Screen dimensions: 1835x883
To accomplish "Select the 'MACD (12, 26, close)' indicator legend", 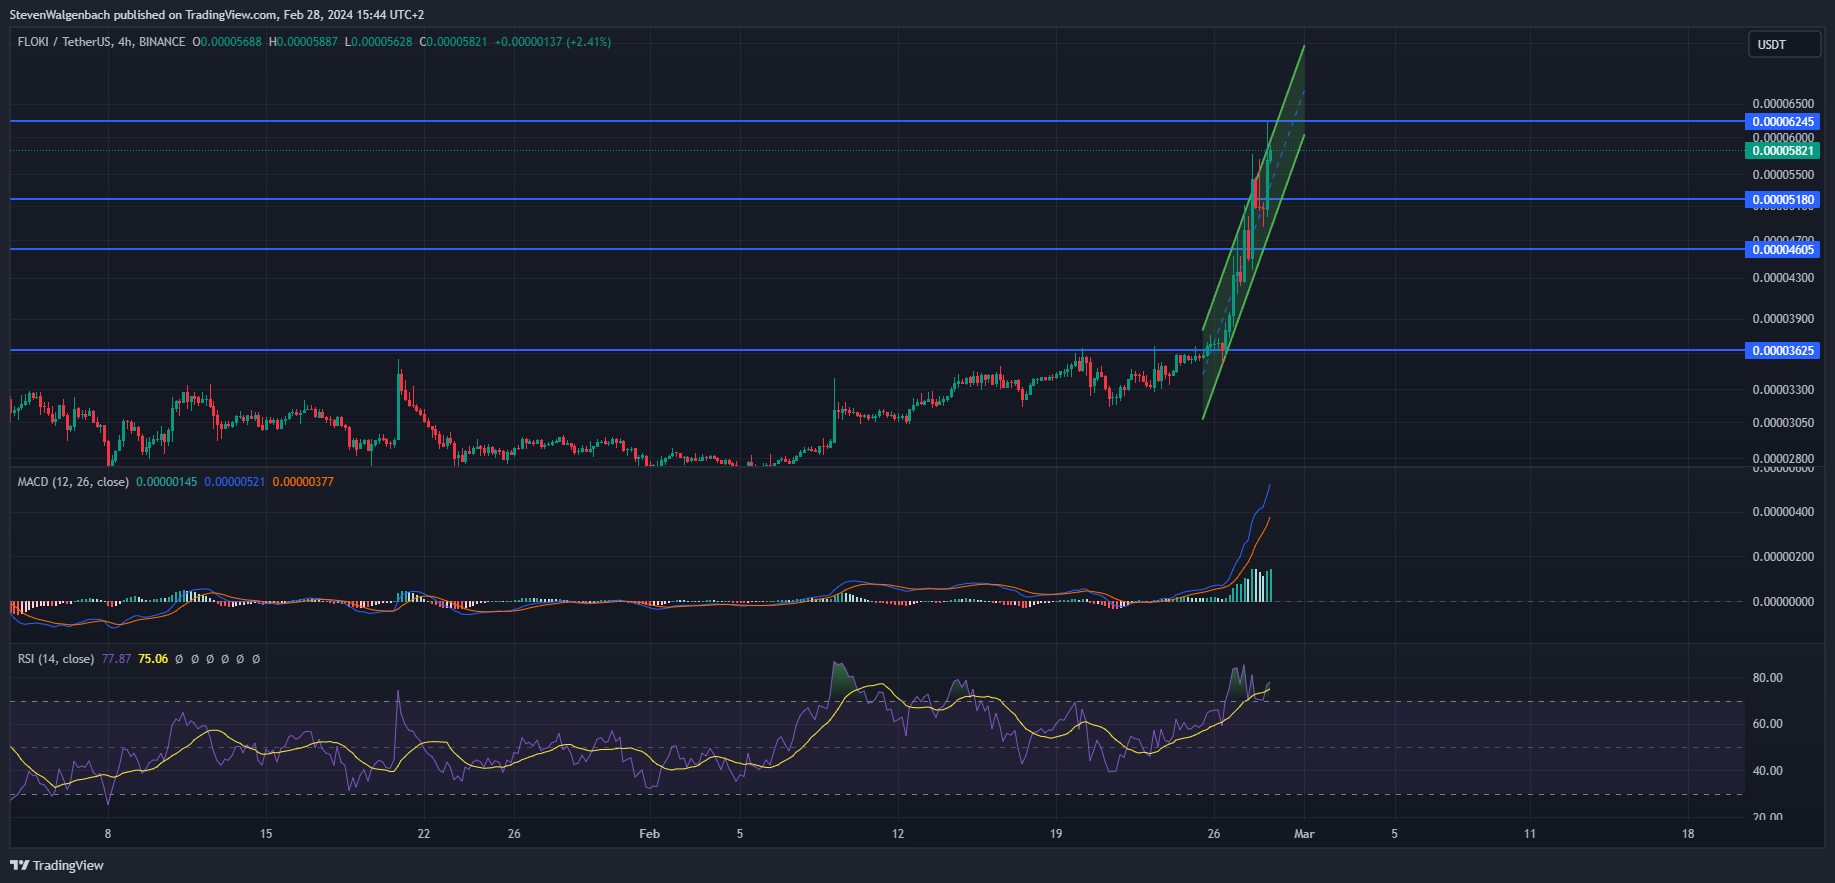I will (x=73, y=482).
